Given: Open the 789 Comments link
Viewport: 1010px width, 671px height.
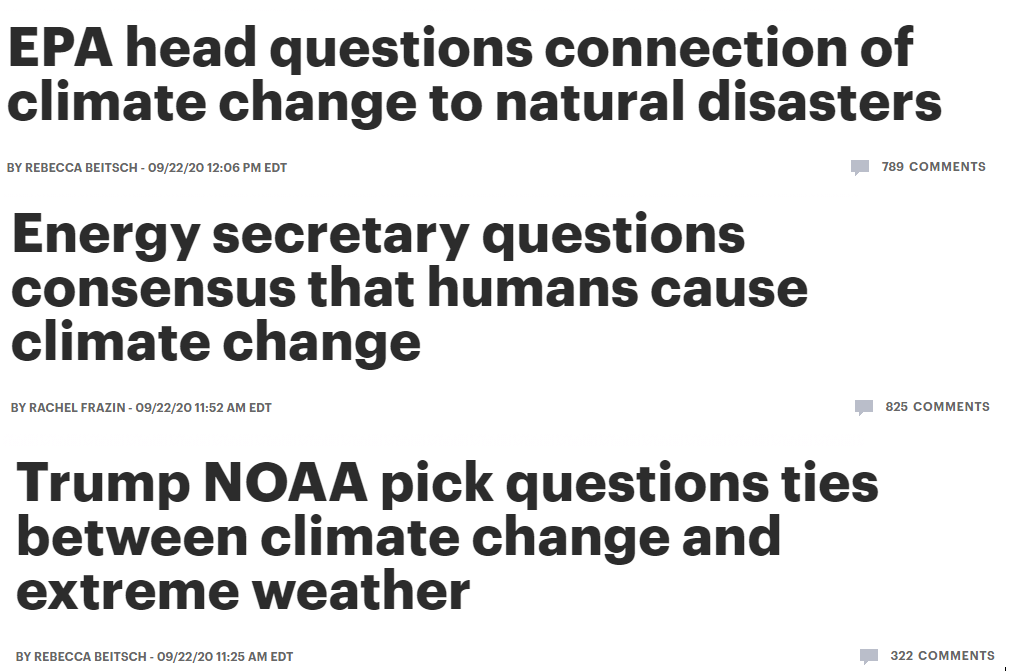Looking at the screenshot, I should (x=933, y=167).
